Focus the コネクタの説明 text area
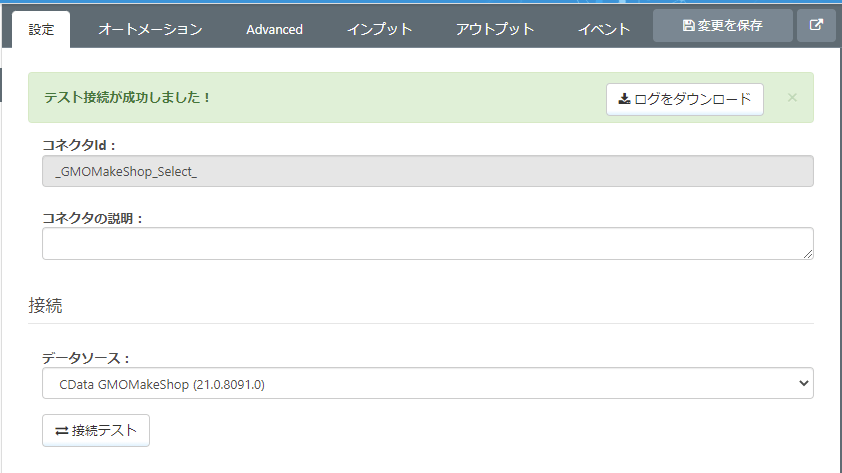 point(427,243)
